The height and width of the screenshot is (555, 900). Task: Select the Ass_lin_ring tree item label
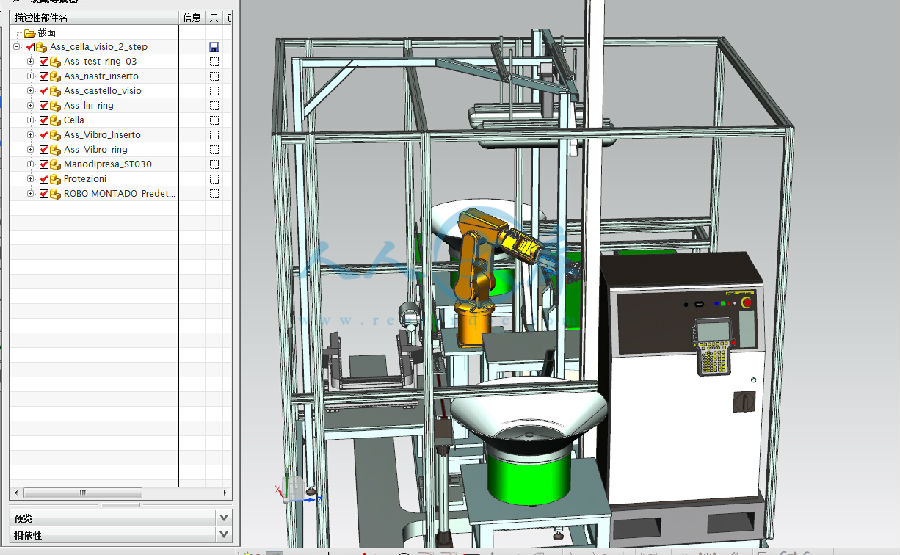[89, 106]
